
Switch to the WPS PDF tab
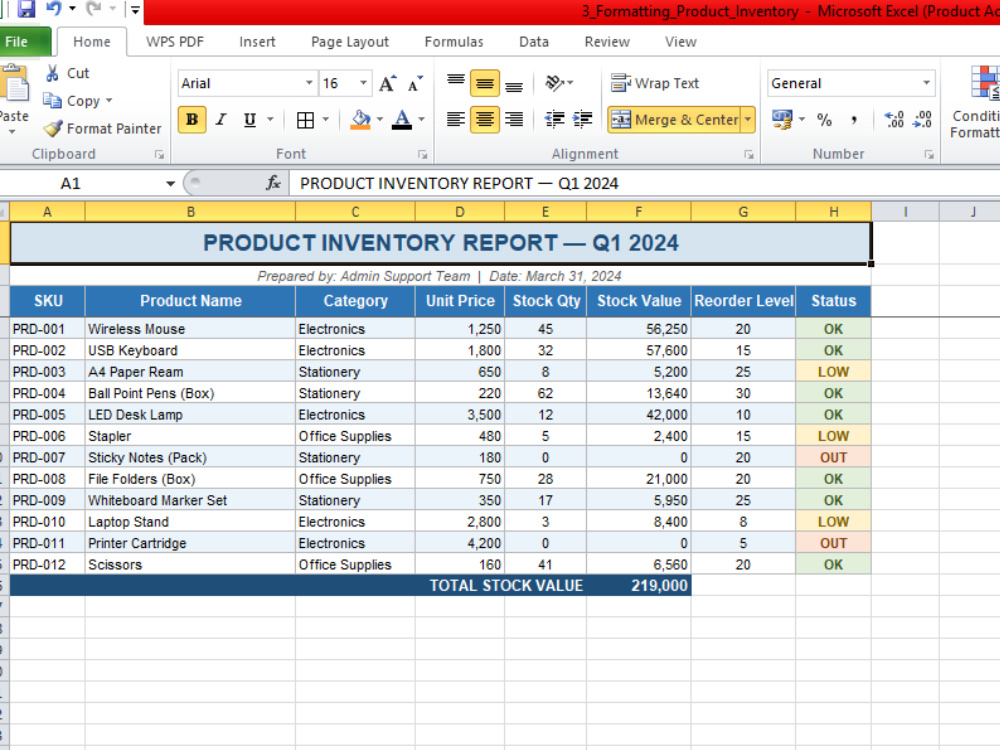click(x=175, y=42)
